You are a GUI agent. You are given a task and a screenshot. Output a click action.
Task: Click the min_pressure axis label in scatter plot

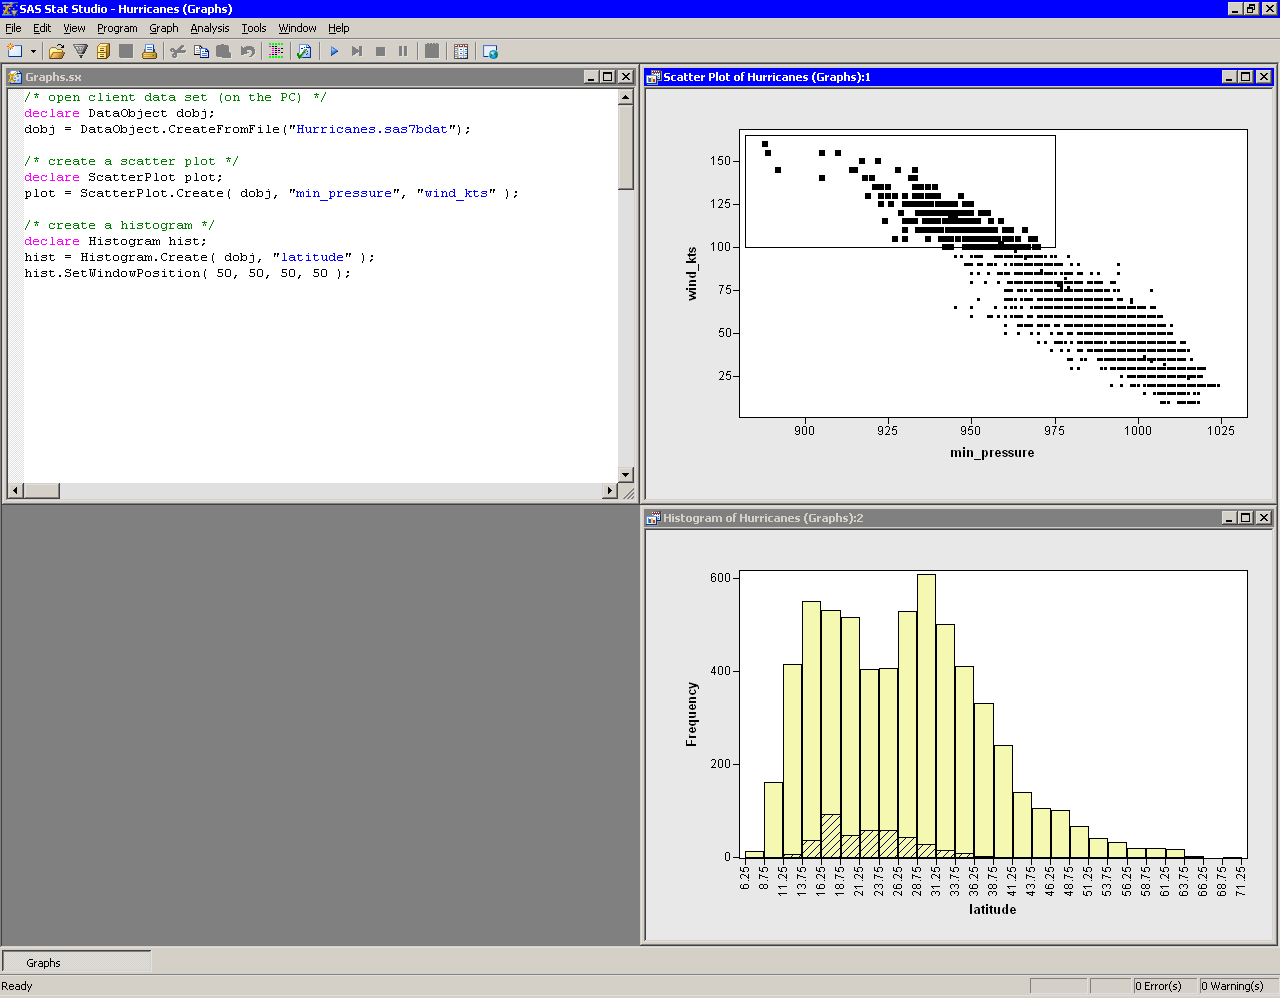pyautogui.click(x=992, y=453)
